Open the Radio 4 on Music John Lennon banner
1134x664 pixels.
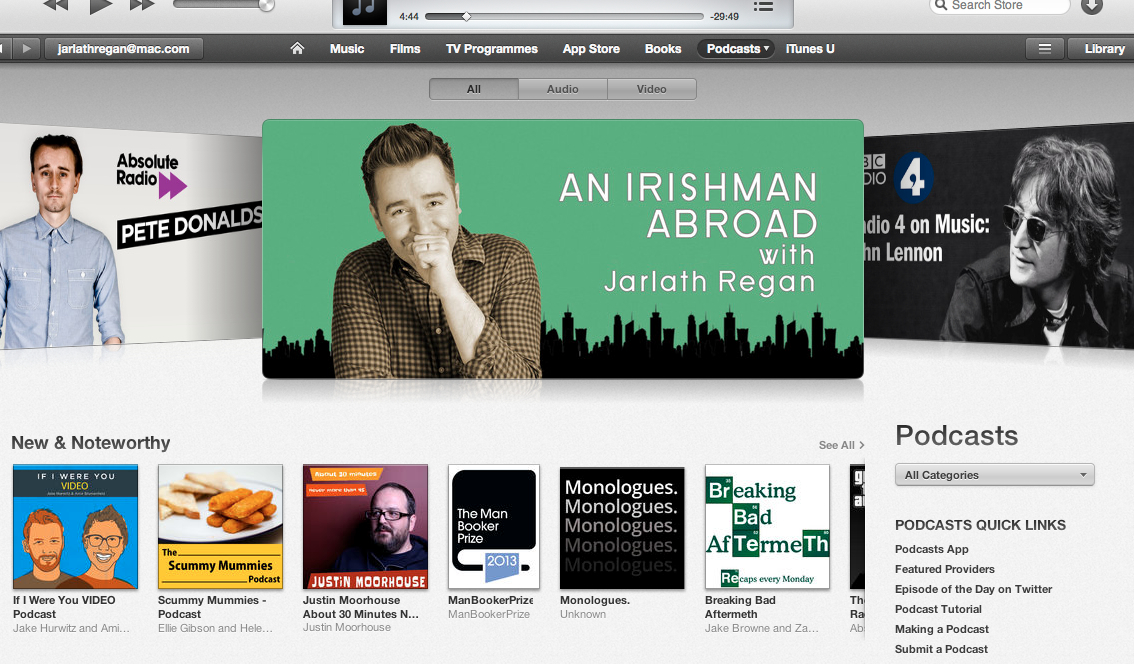pyautogui.click(x=999, y=235)
